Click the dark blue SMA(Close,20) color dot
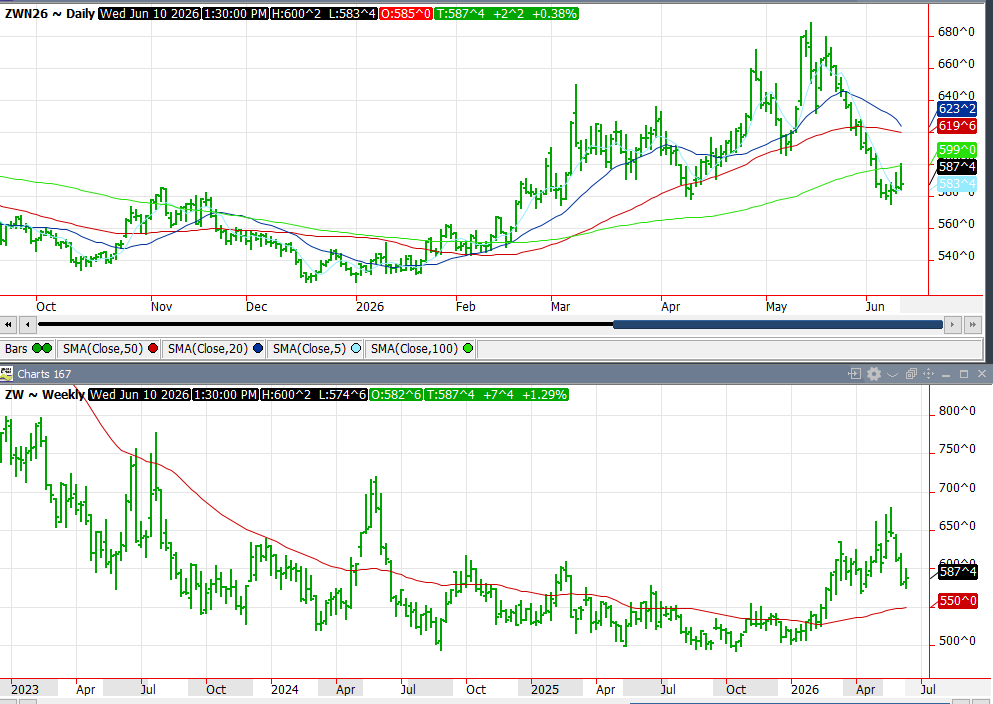The image size is (993, 704). [x=258, y=348]
